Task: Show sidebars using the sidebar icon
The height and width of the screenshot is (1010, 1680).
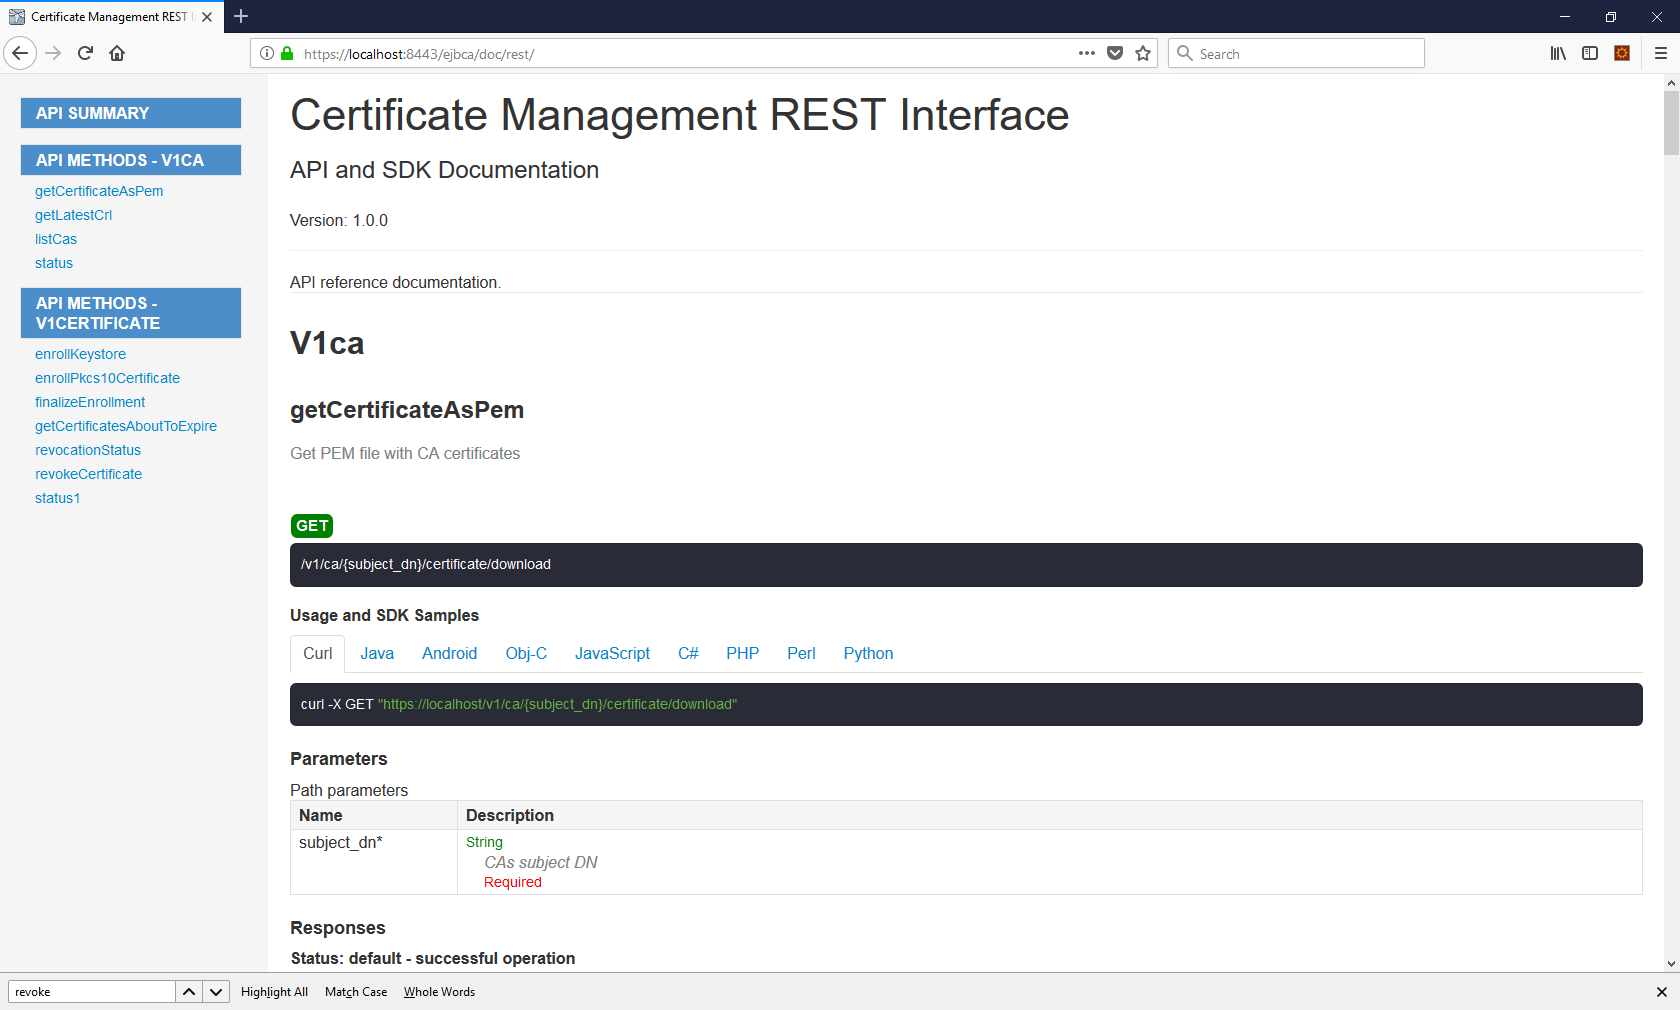Action: click(x=1590, y=54)
